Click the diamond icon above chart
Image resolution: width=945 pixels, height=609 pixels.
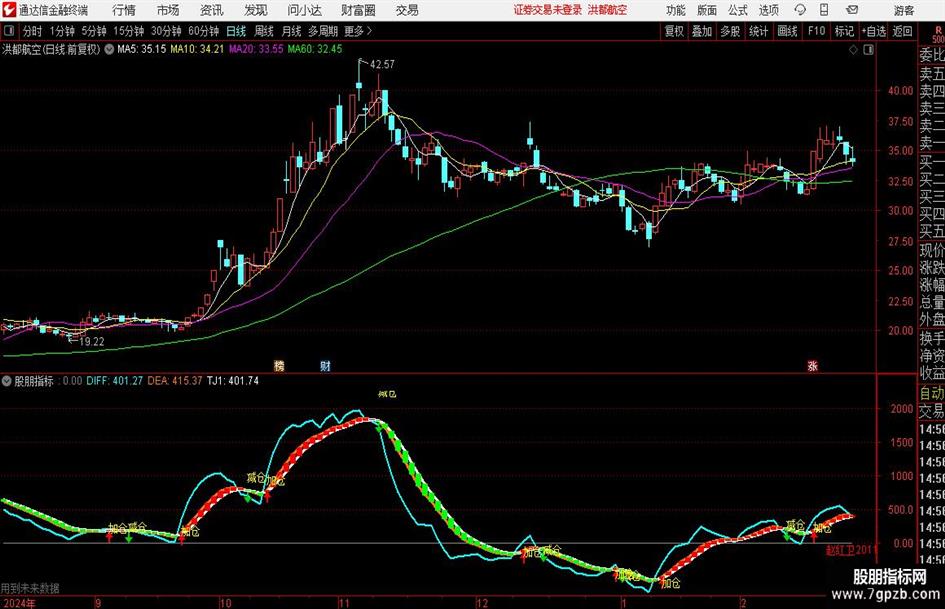point(853,50)
